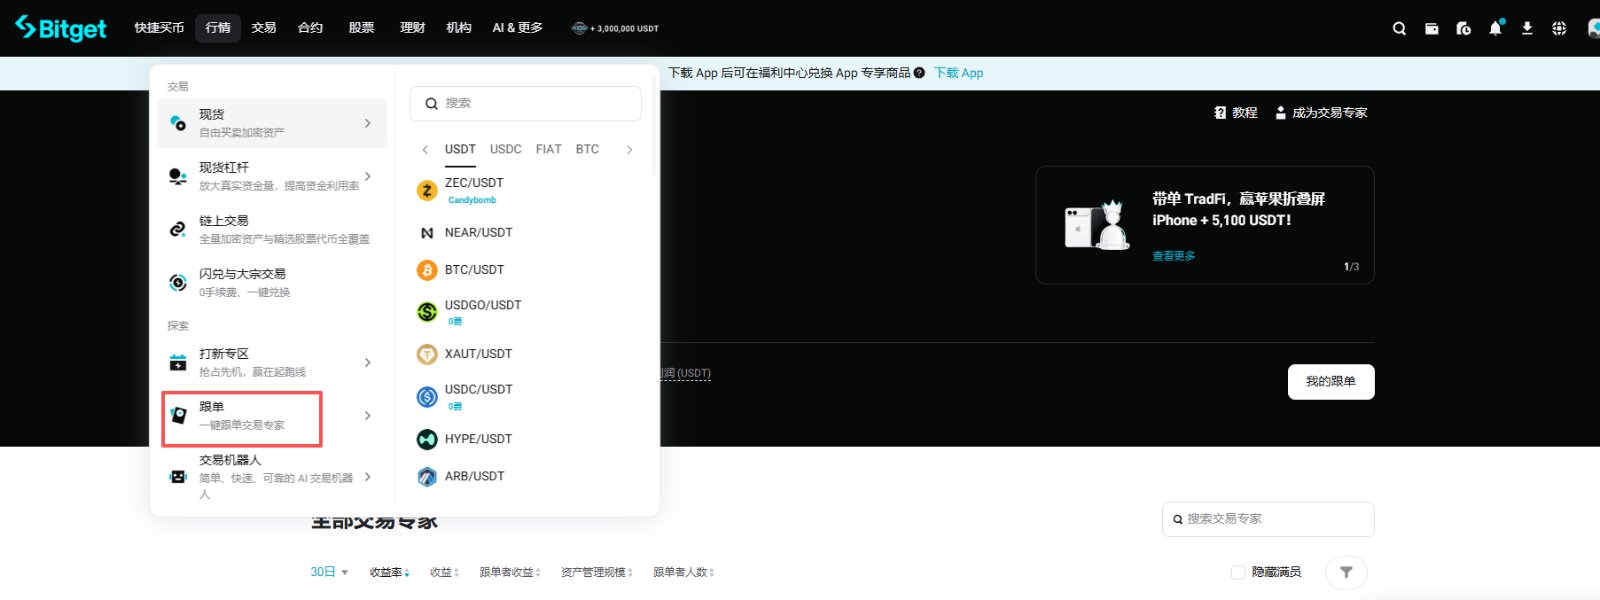
Task: Click the iPhone promo banner image
Action: coord(1097,225)
